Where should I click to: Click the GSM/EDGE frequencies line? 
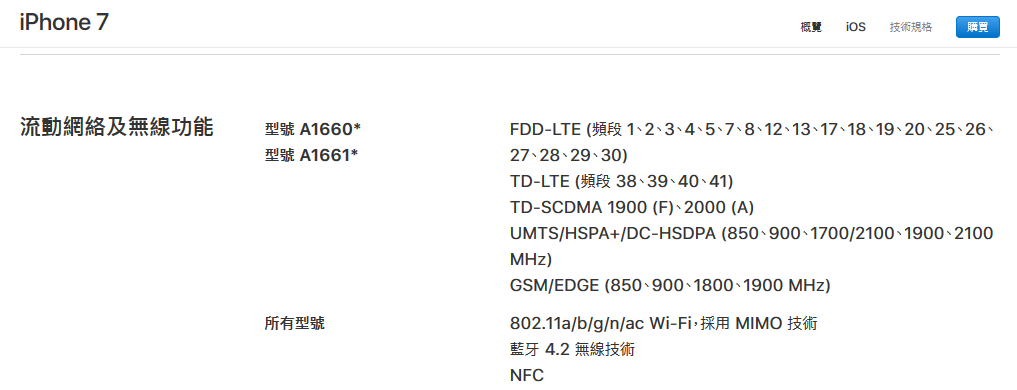pos(671,285)
